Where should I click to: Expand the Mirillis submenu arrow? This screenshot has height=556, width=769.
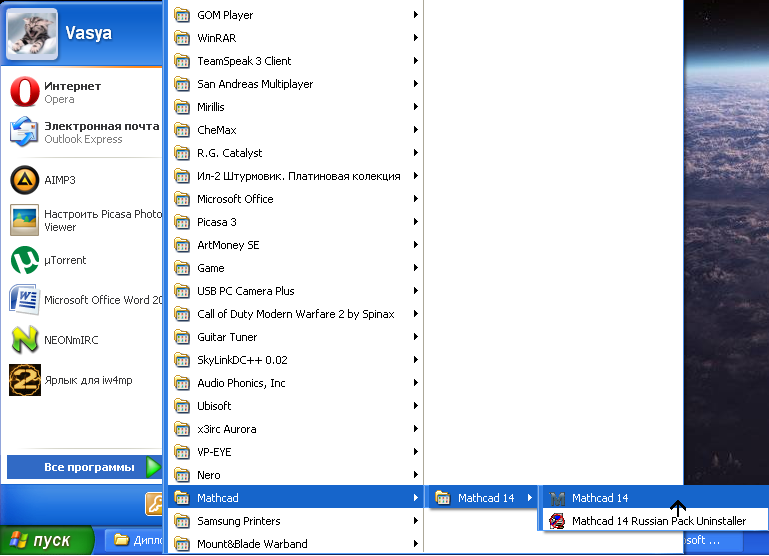[415, 107]
